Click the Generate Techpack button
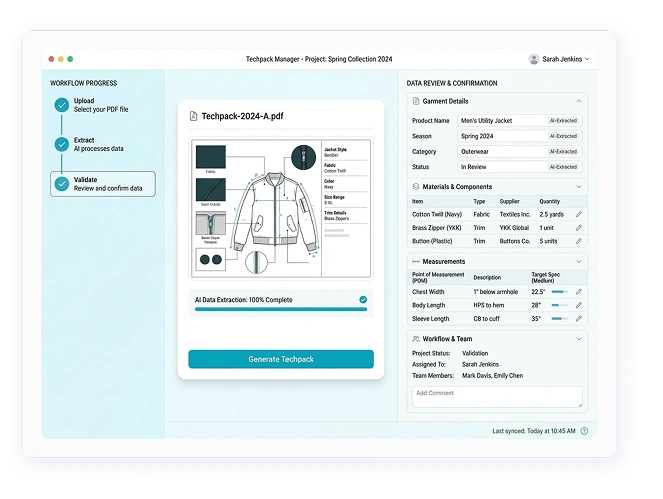The height and width of the screenshot is (499, 663). pyautogui.click(x=281, y=359)
